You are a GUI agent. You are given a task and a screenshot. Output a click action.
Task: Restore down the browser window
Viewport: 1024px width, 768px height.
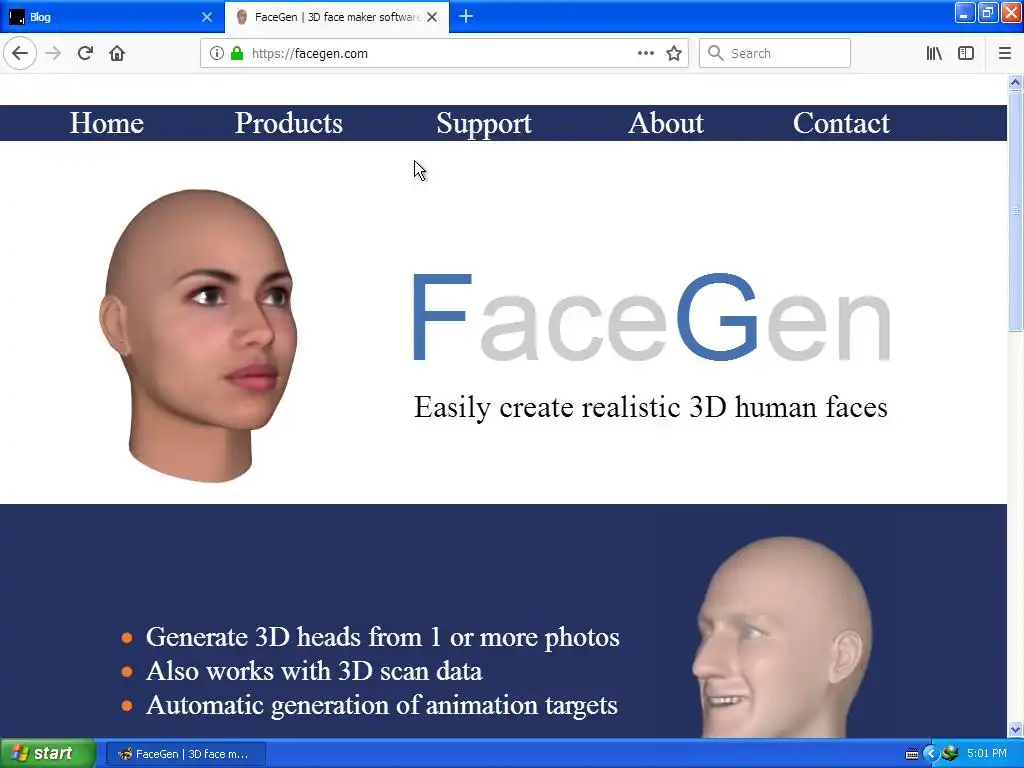tap(987, 13)
